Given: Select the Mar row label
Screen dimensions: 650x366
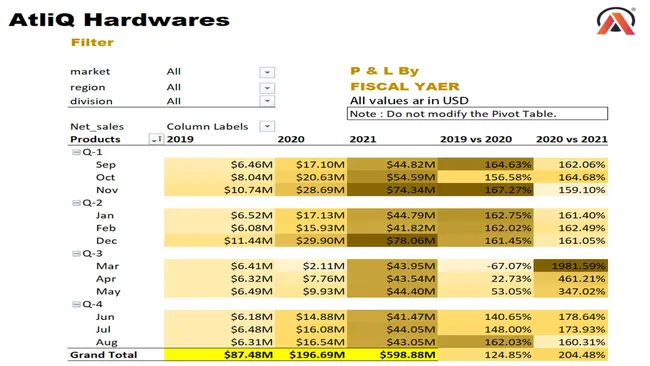Looking at the screenshot, I should pos(107,266).
